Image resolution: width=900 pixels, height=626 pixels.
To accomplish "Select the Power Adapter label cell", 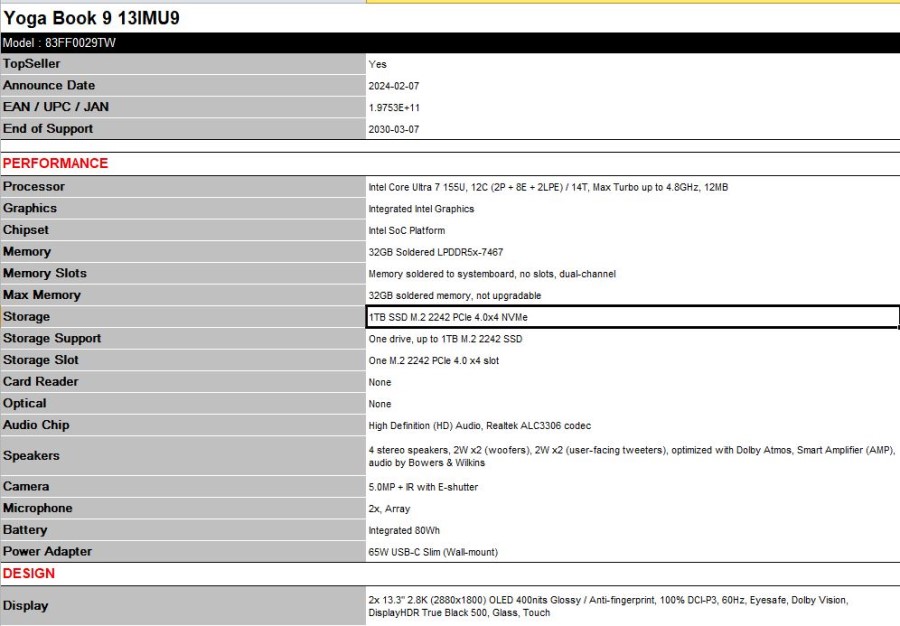I will 183,551.
